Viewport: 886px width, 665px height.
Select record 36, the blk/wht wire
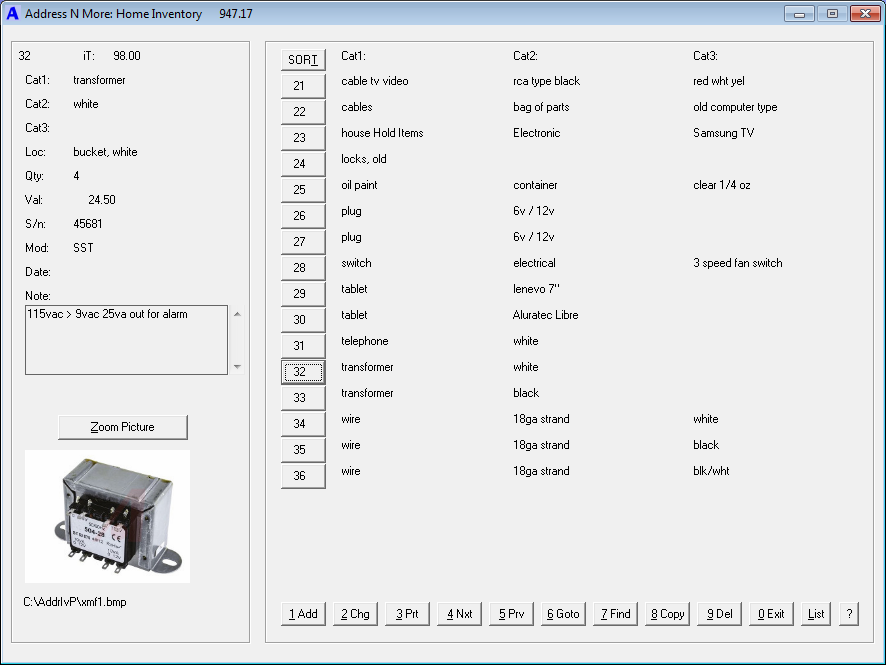303,475
